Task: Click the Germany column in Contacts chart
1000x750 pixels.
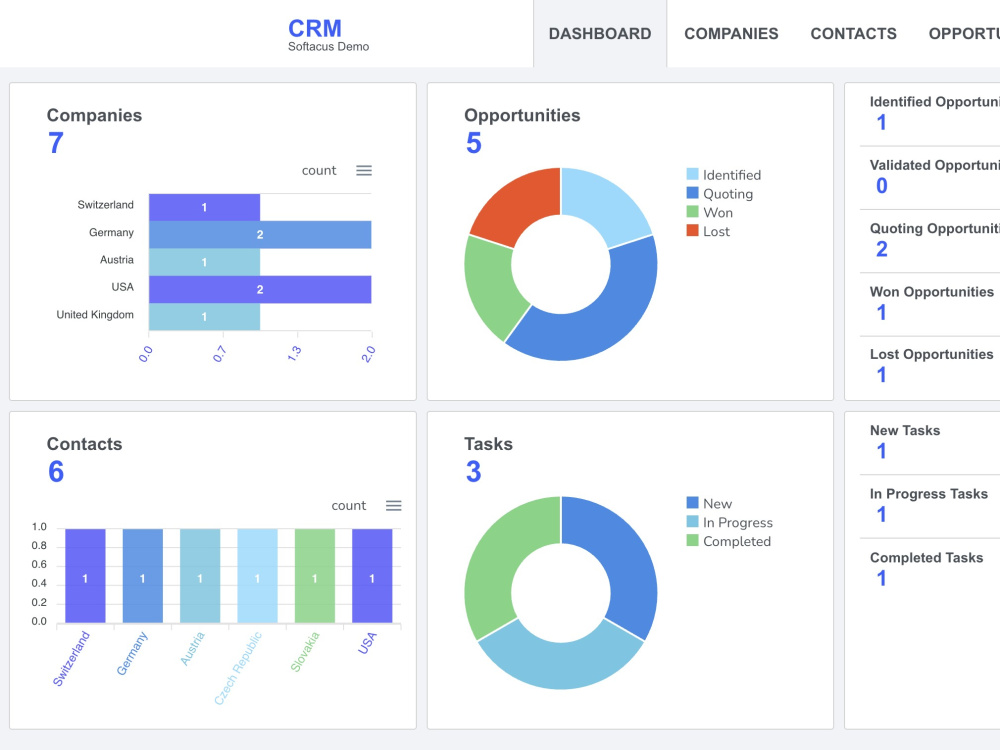Action: click(142, 576)
